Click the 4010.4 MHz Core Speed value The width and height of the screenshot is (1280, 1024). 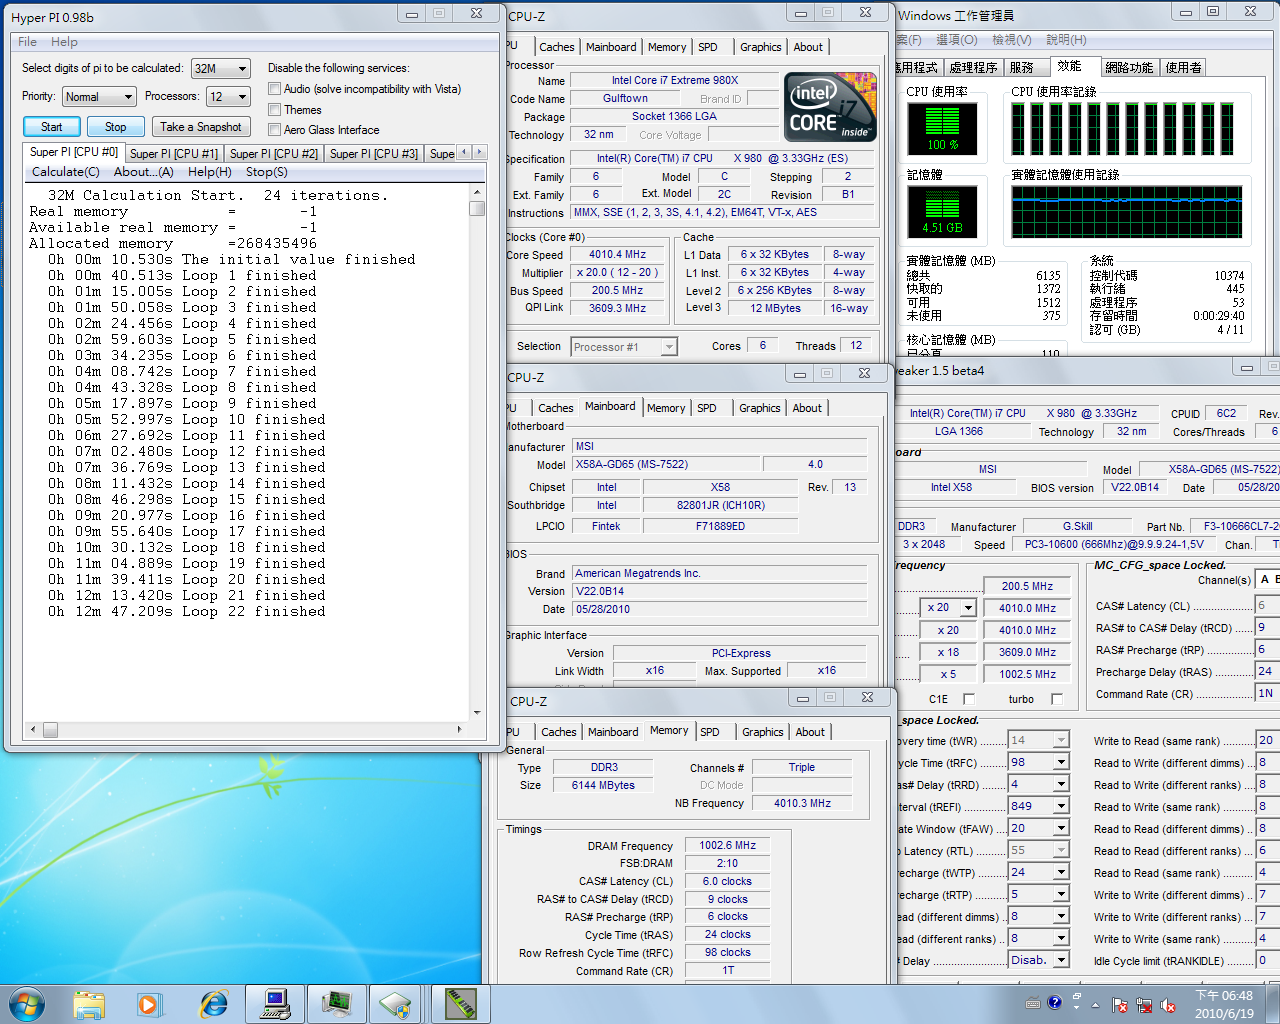618,255
